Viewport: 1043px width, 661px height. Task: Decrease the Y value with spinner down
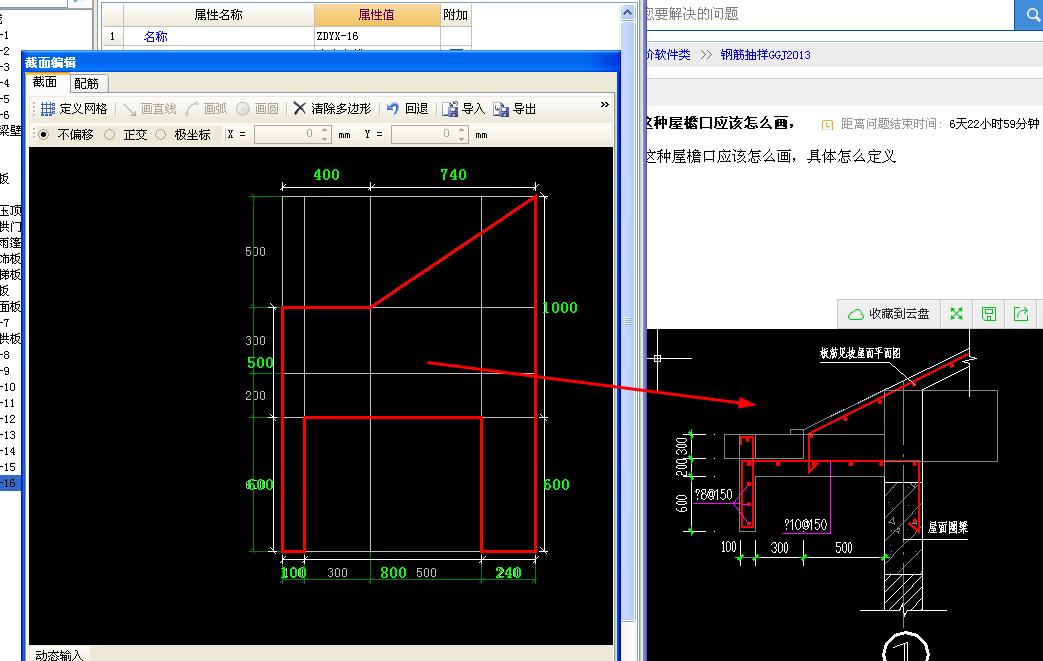pos(462,139)
